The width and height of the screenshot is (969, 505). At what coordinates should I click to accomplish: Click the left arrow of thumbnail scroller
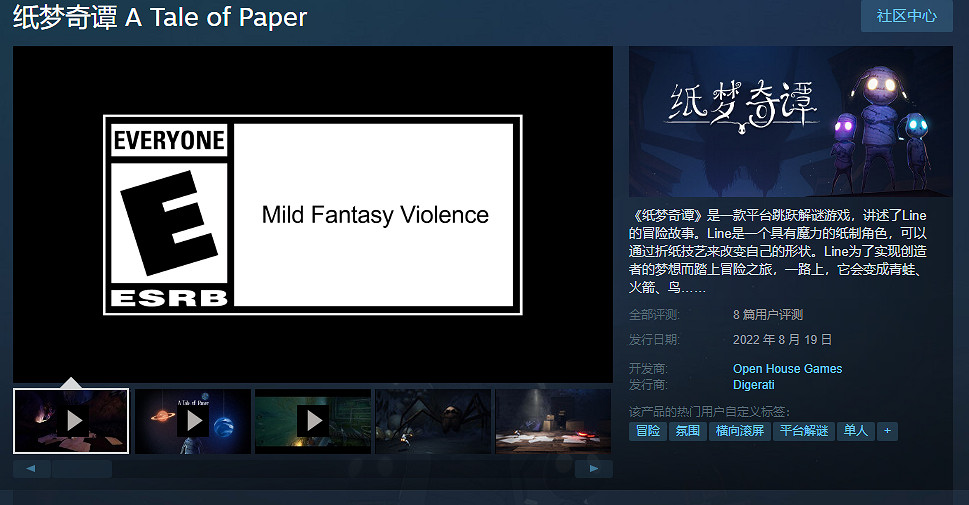click(x=31, y=469)
